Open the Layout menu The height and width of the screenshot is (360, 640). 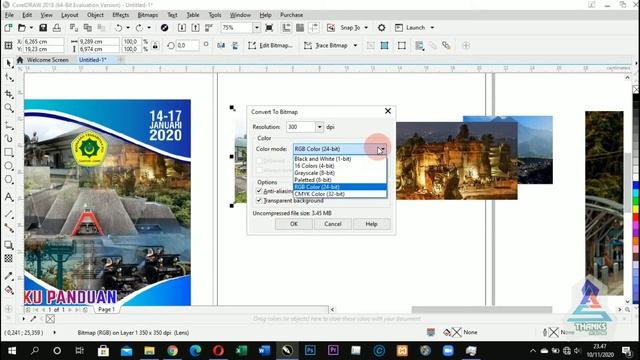pyautogui.click(x=69, y=15)
